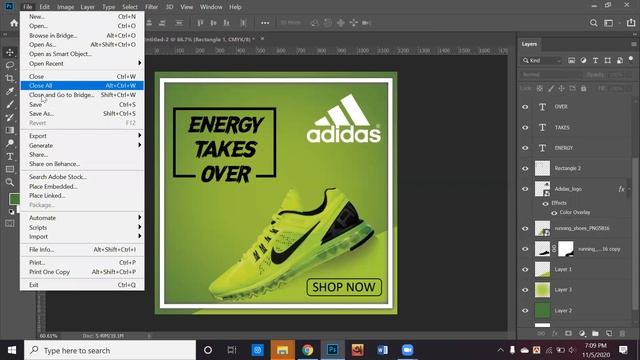Click the Layers panel tab

click(x=529, y=44)
